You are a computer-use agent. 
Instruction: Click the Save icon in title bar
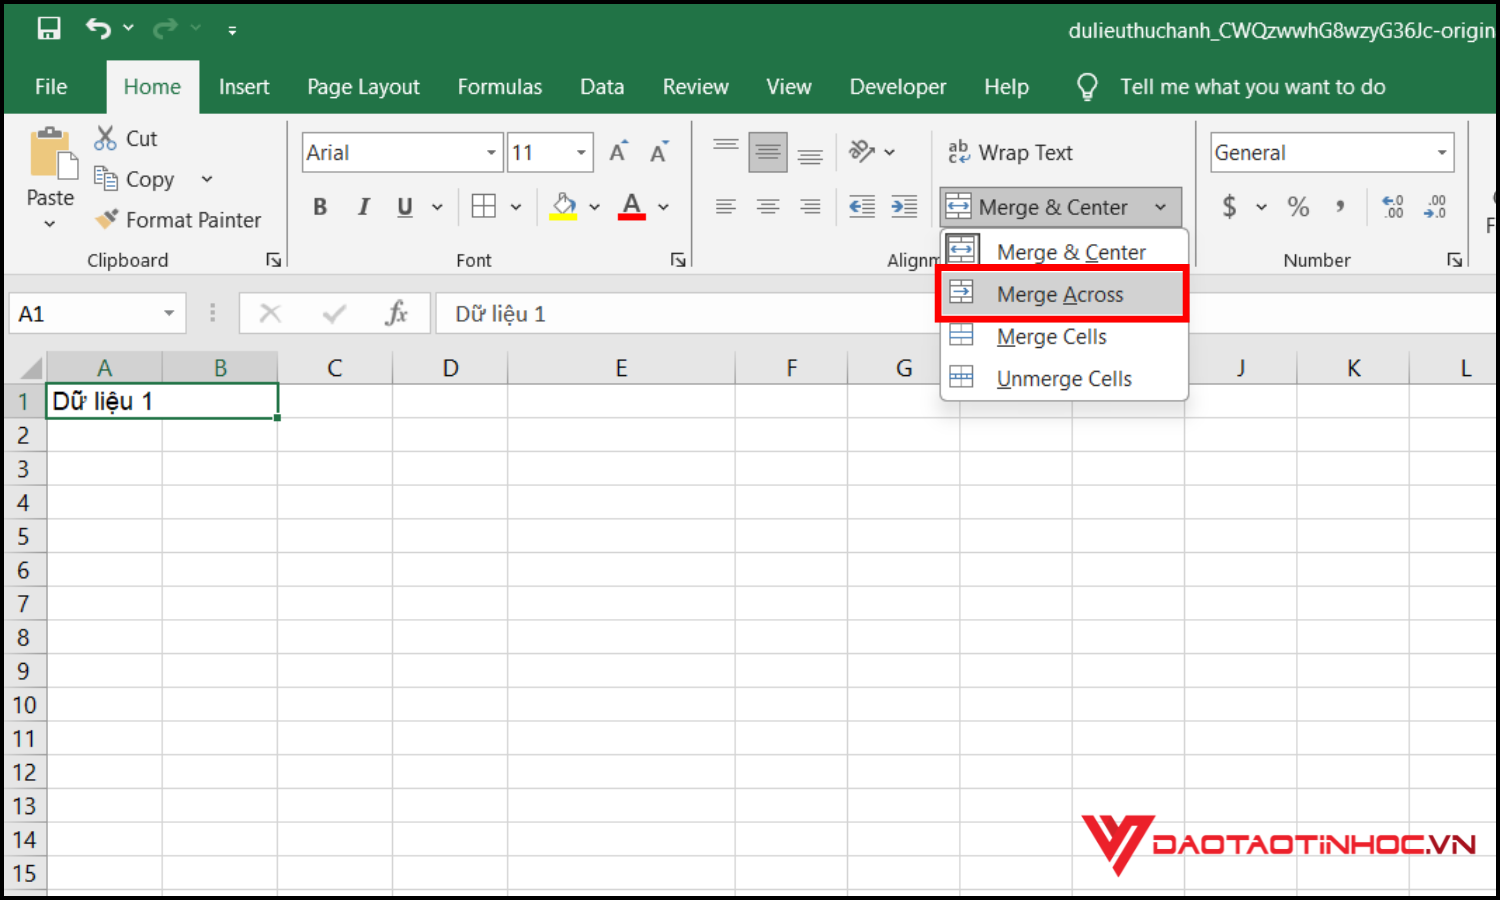(x=48, y=29)
